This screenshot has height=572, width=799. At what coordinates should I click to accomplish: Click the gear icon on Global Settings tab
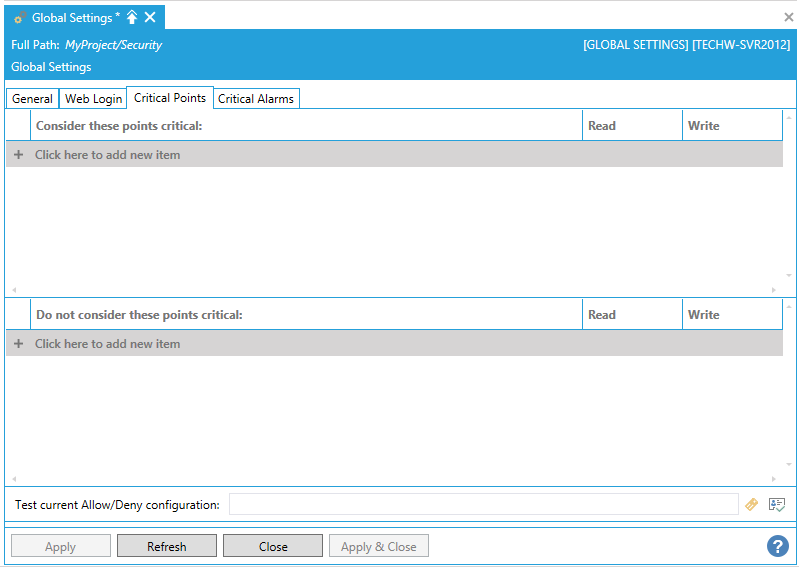pos(20,18)
